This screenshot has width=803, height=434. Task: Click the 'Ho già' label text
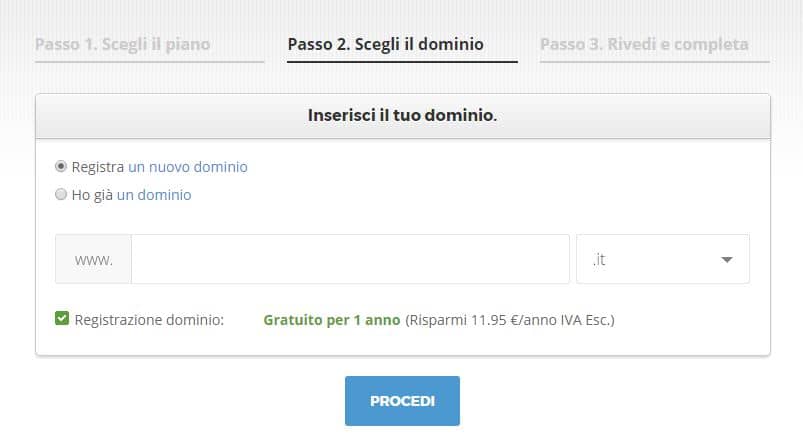coord(92,195)
